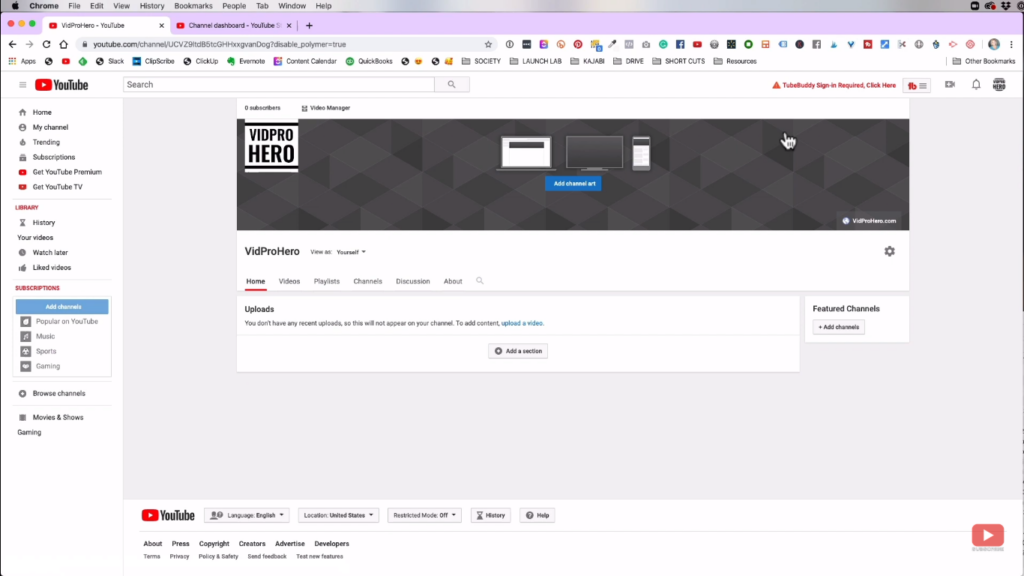1024x576 pixels.
Task: Switch to the Playlists channel tab
Action: (x=327, y=281)
